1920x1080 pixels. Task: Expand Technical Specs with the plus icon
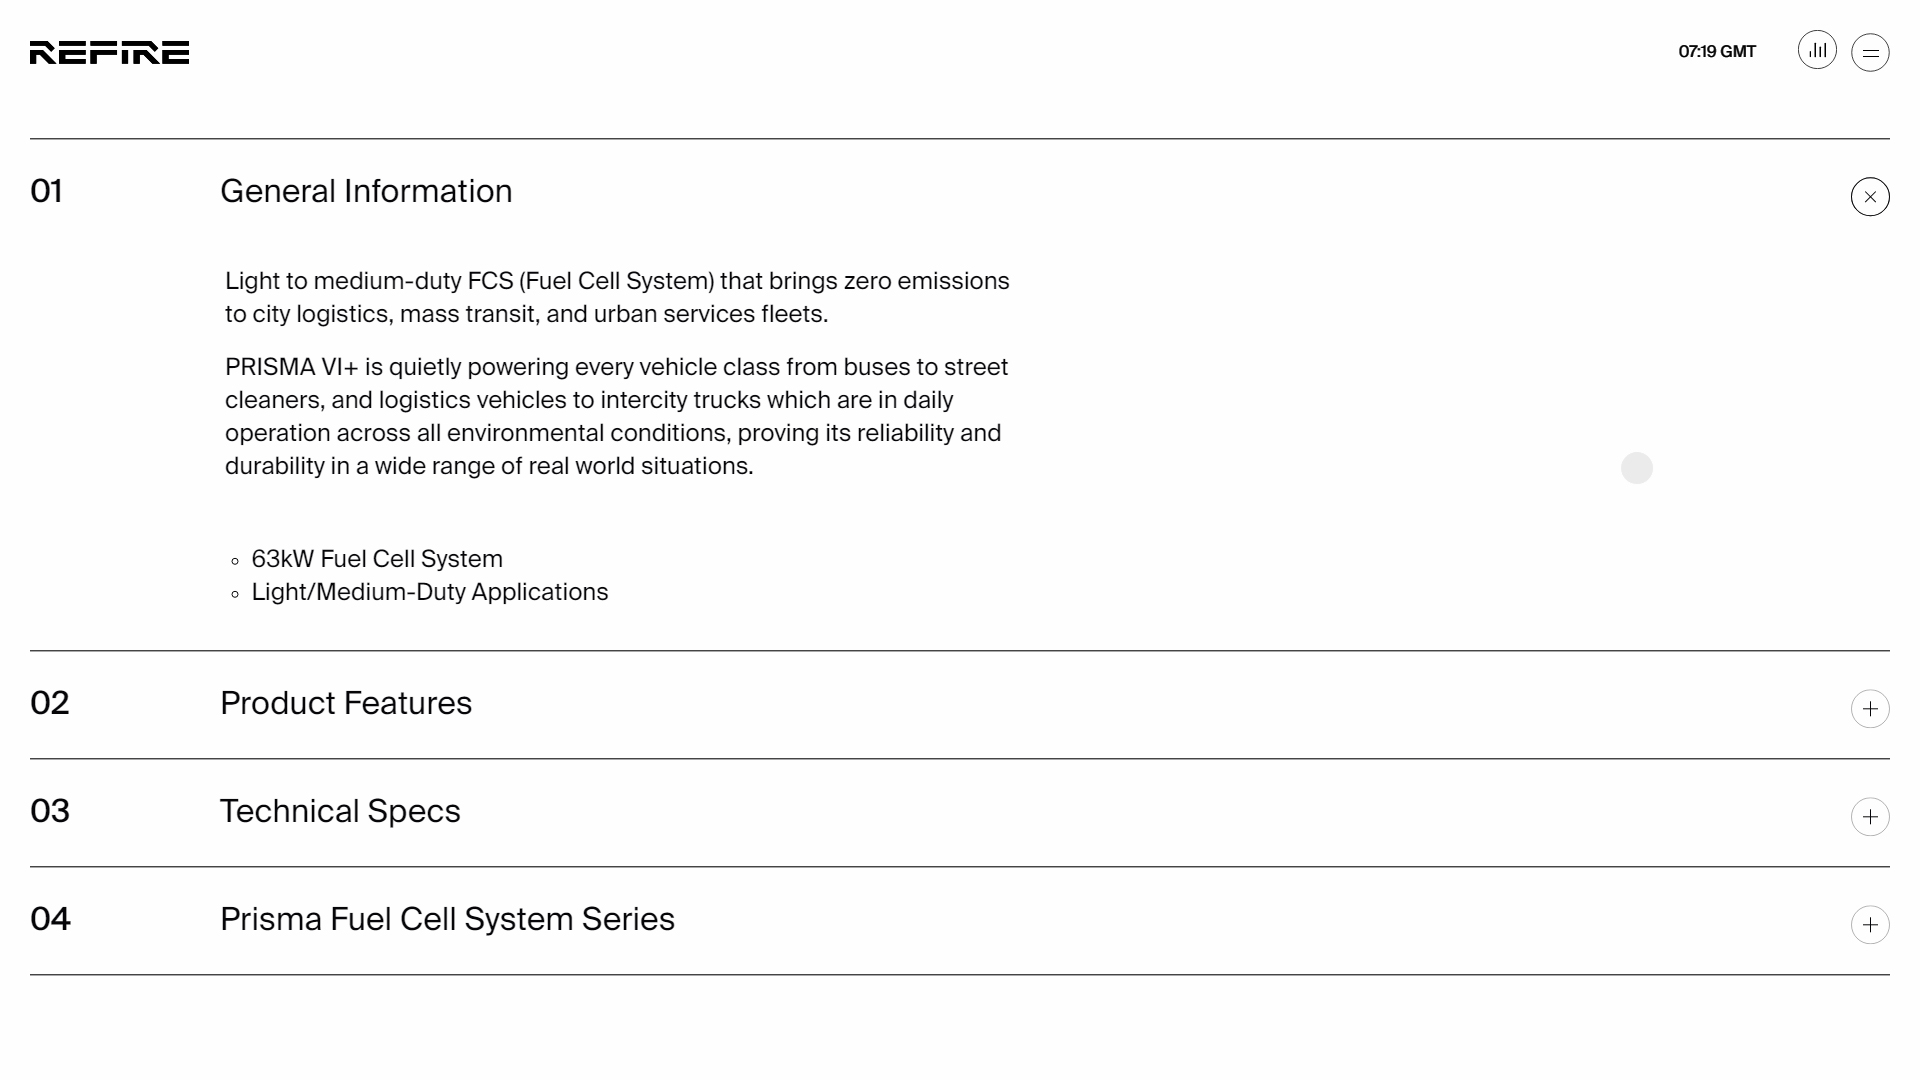tap(1870, 817)
